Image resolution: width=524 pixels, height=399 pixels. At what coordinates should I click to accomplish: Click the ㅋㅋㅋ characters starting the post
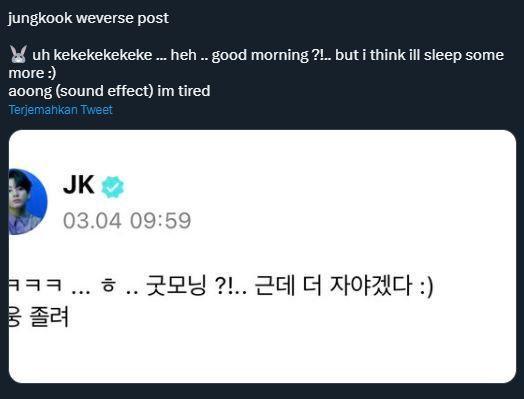tap(35, 285)
